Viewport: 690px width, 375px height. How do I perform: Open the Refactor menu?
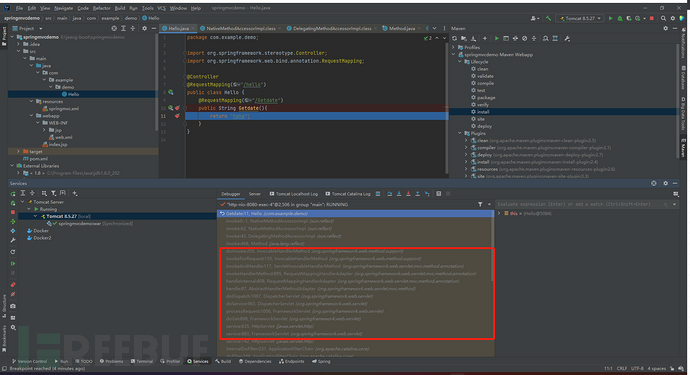click(x=102, y=8)
